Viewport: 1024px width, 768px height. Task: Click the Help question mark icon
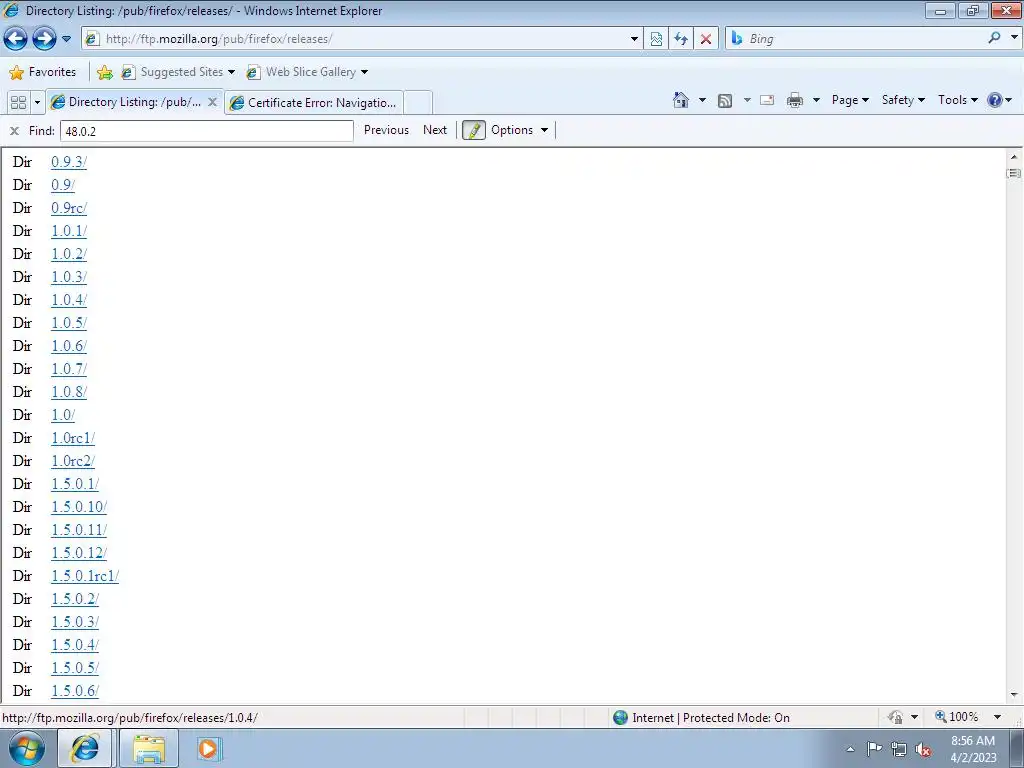(995, 100)
